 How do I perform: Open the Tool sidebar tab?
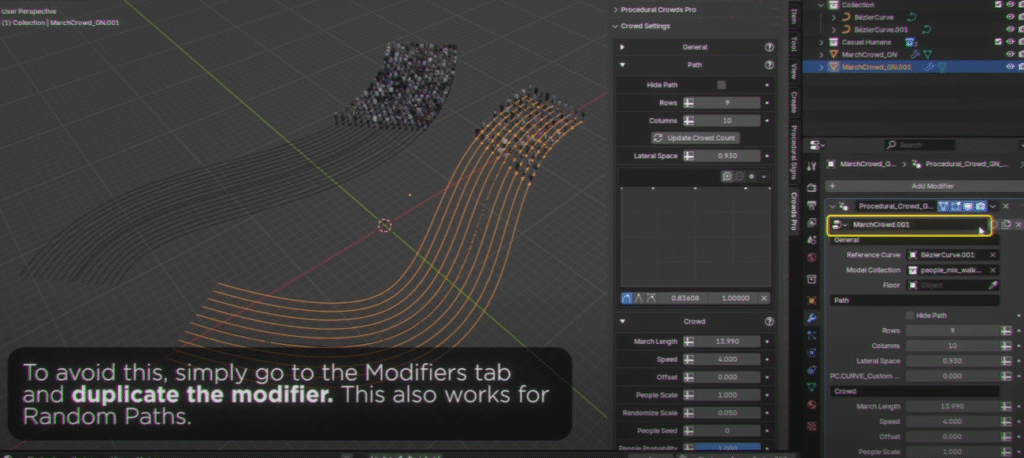click(794, 44)
